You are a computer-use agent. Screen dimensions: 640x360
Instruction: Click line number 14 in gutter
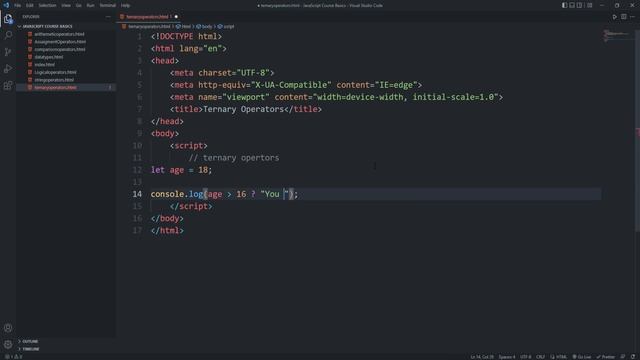pos(137,194)
